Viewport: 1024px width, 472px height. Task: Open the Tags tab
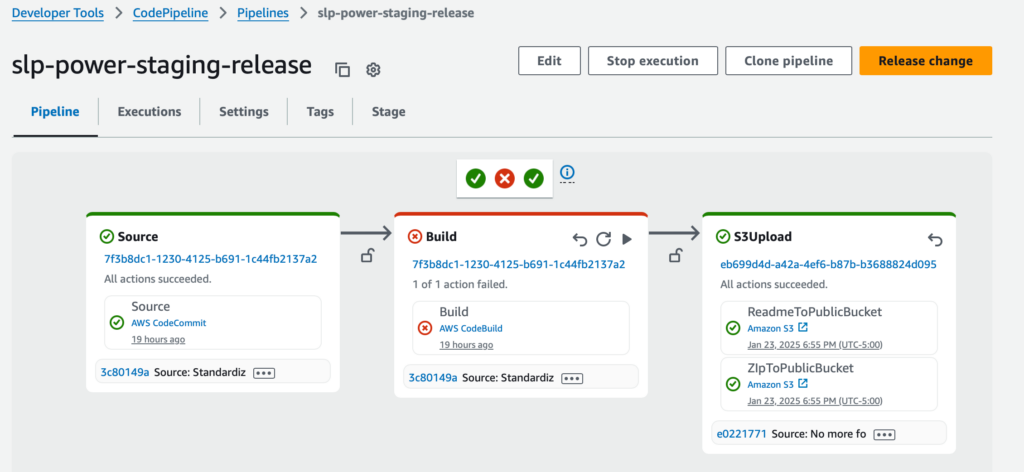point(320,112)
